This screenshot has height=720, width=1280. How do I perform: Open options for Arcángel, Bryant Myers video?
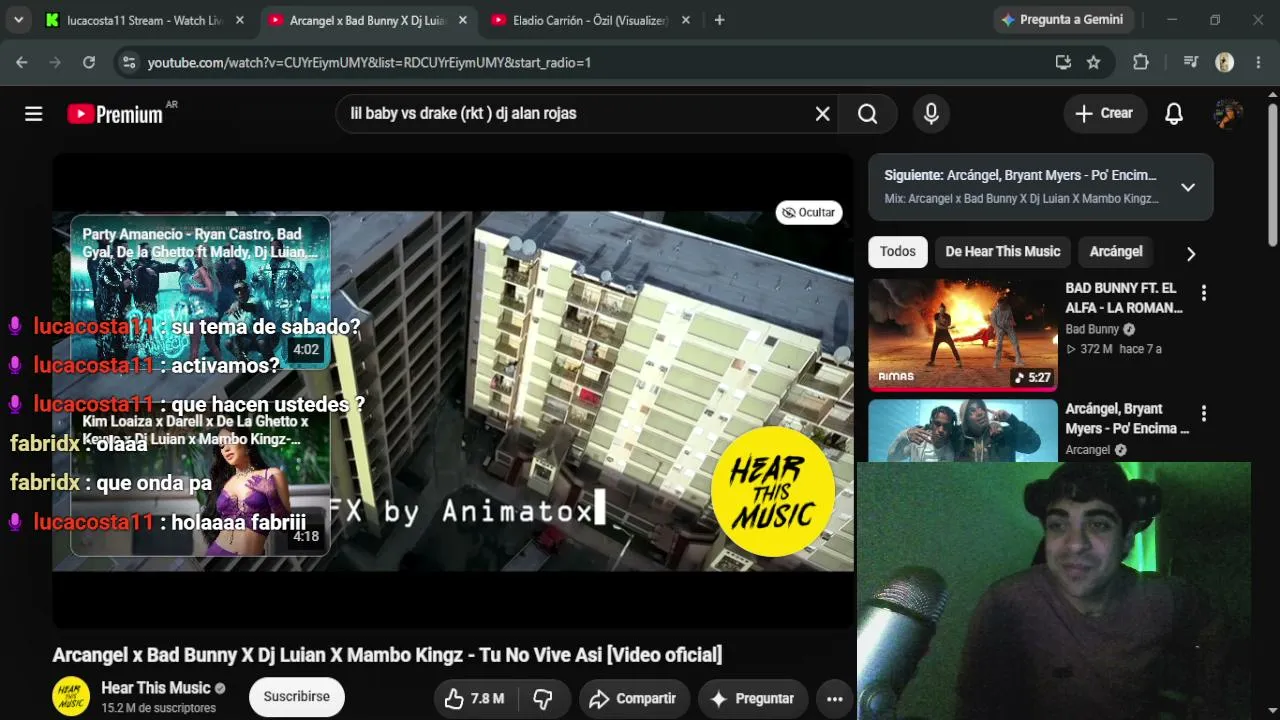[x=1204, y=413]
